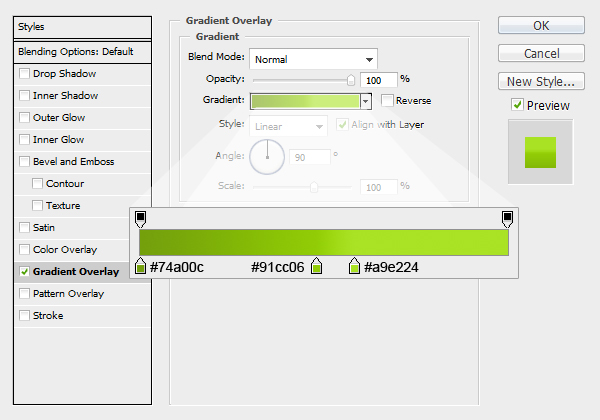This screenshot has height=420, width=600.
Task: Open the Style Linear dropdown
Action: (289, 126)
